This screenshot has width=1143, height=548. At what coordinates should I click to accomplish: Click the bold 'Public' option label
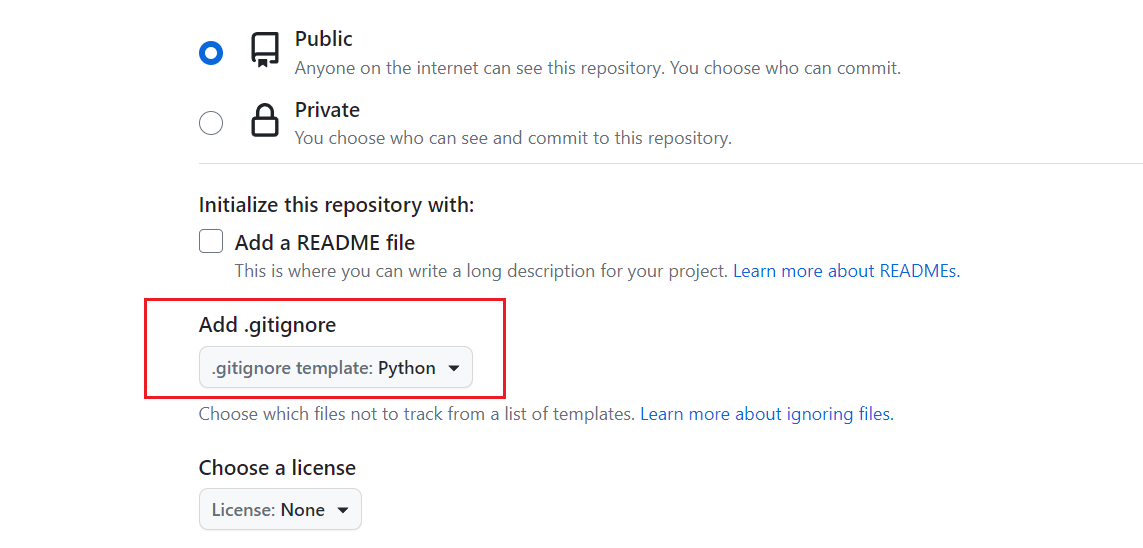point(324,39)
